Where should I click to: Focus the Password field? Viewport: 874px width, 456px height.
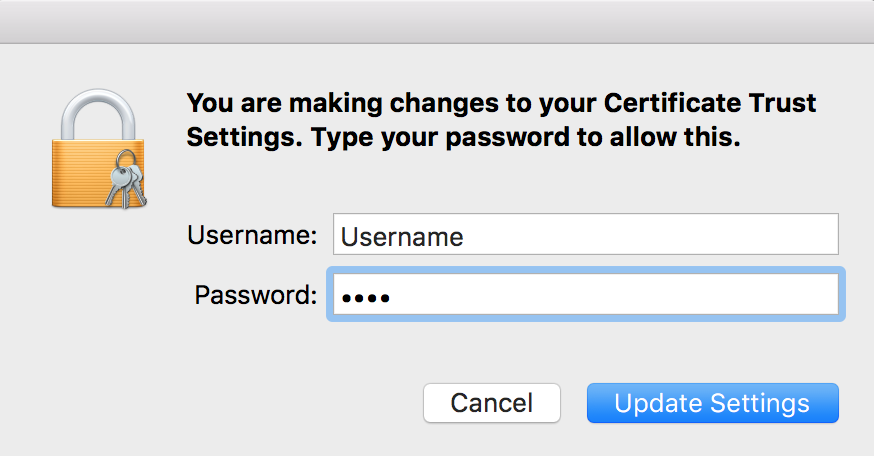click(x=585, y=294)
